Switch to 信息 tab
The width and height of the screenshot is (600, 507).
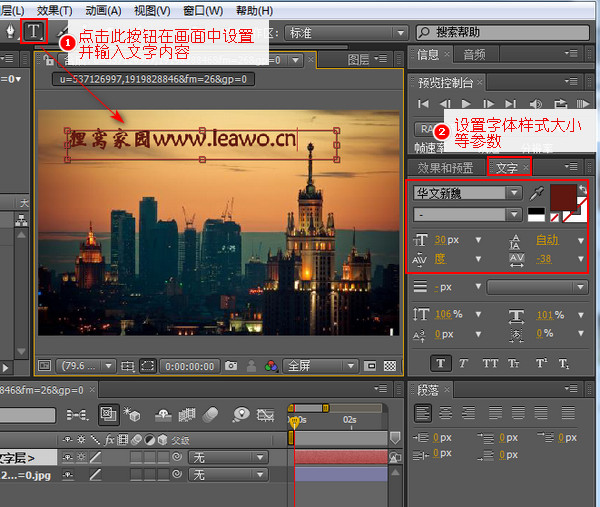pos(428,55)
